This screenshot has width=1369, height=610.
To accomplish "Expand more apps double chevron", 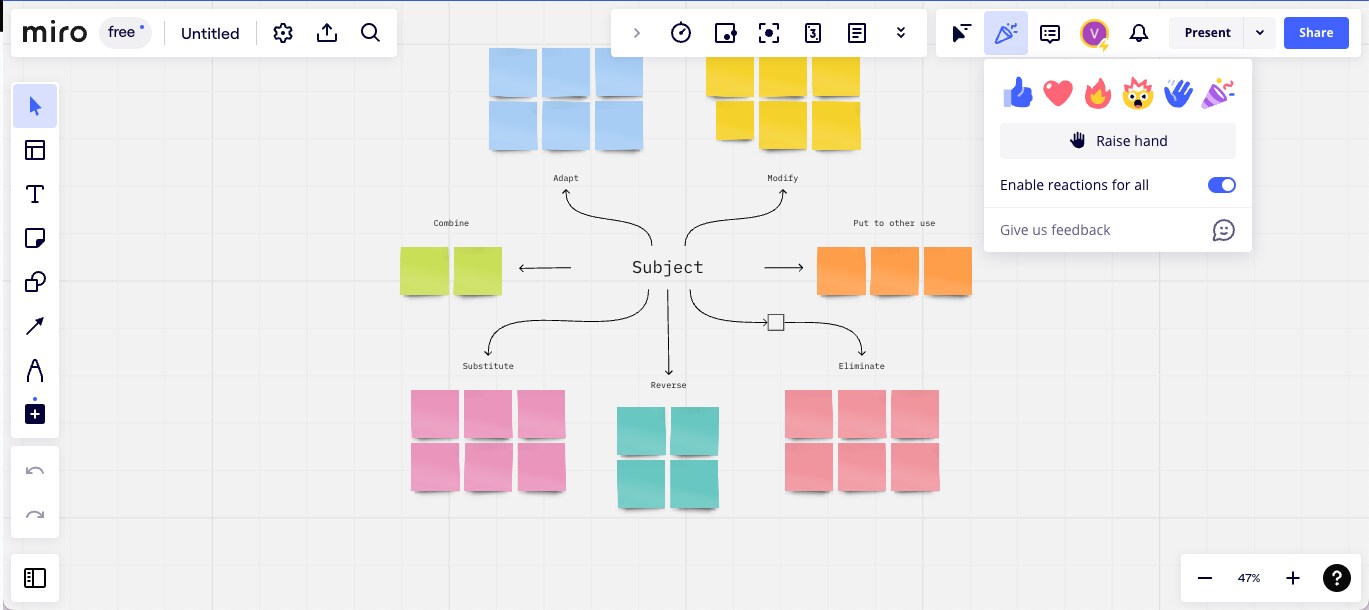I will 901,33.
